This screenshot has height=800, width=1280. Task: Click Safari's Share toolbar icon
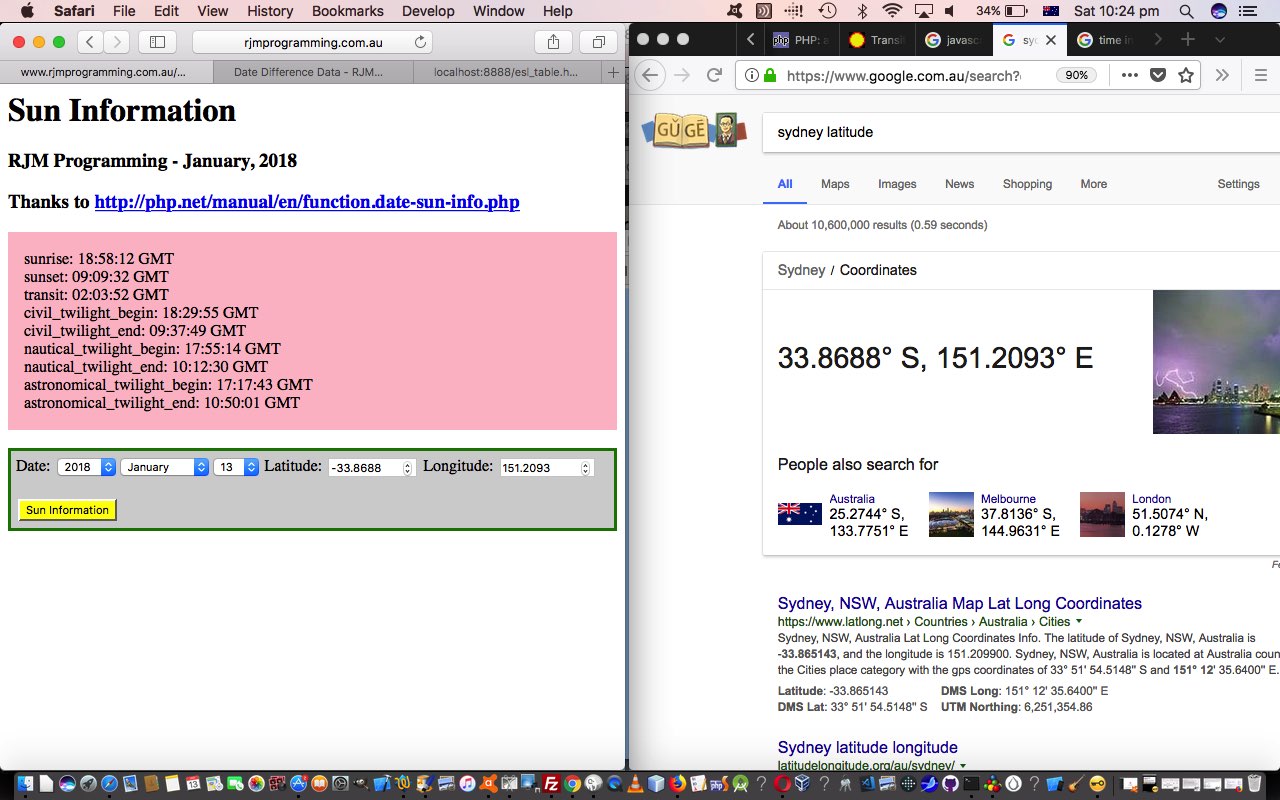tap(553, 42)
